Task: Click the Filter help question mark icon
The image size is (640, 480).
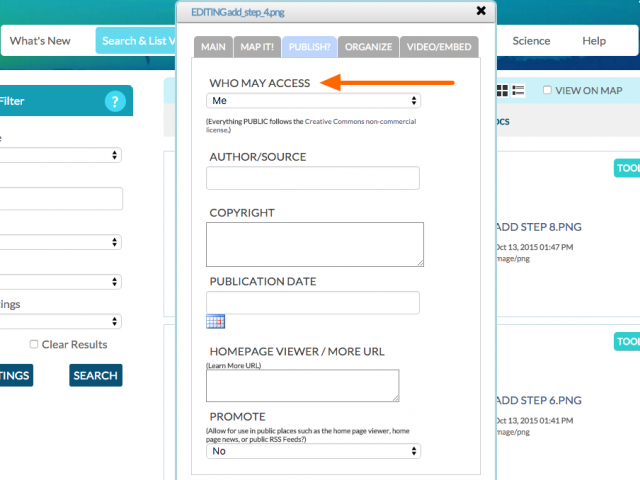Action: 116,101
